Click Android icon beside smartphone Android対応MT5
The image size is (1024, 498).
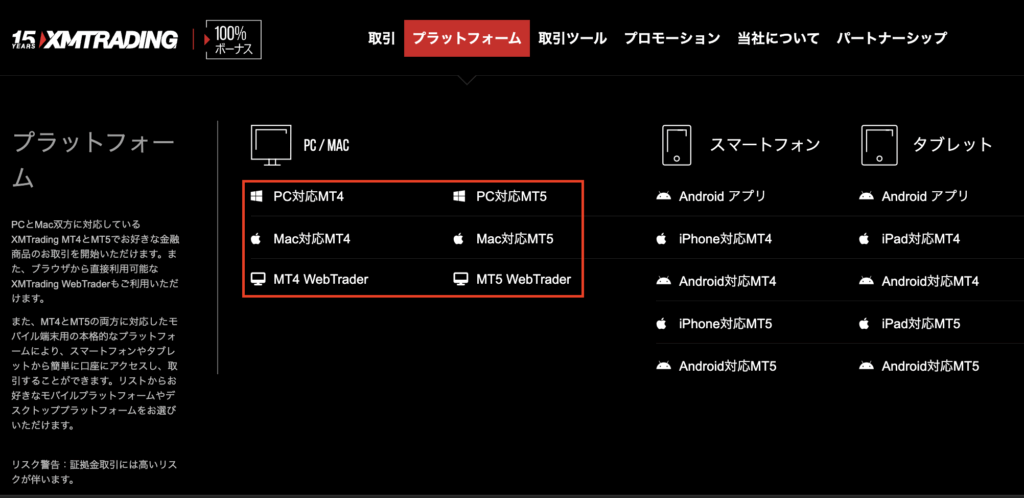click(x=664, y=366)
